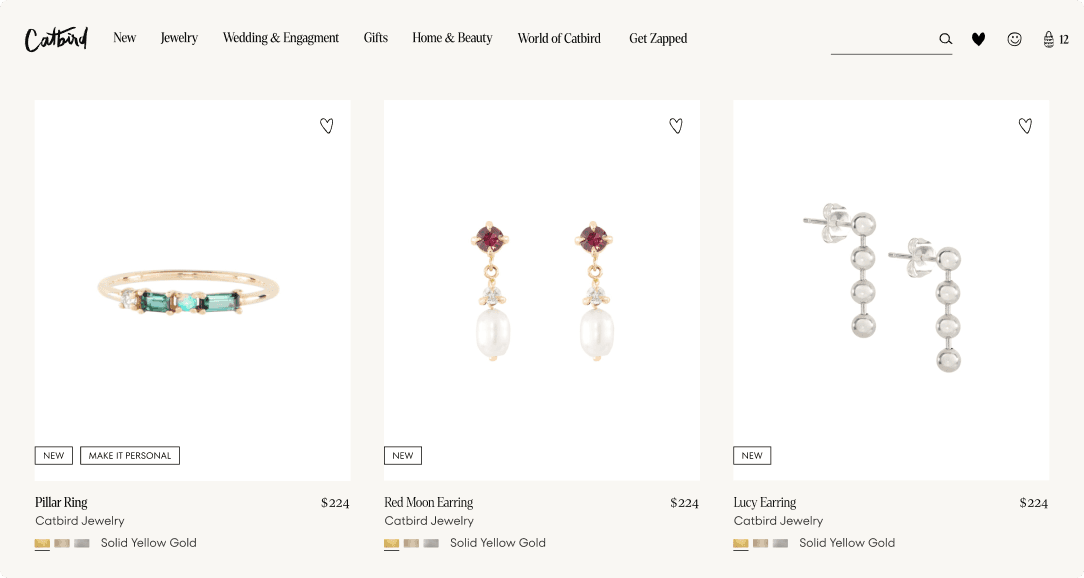Favorite the Red Moon Earring with its heart
Screen dimensions: 1084x578
click(x=676, y=125)
